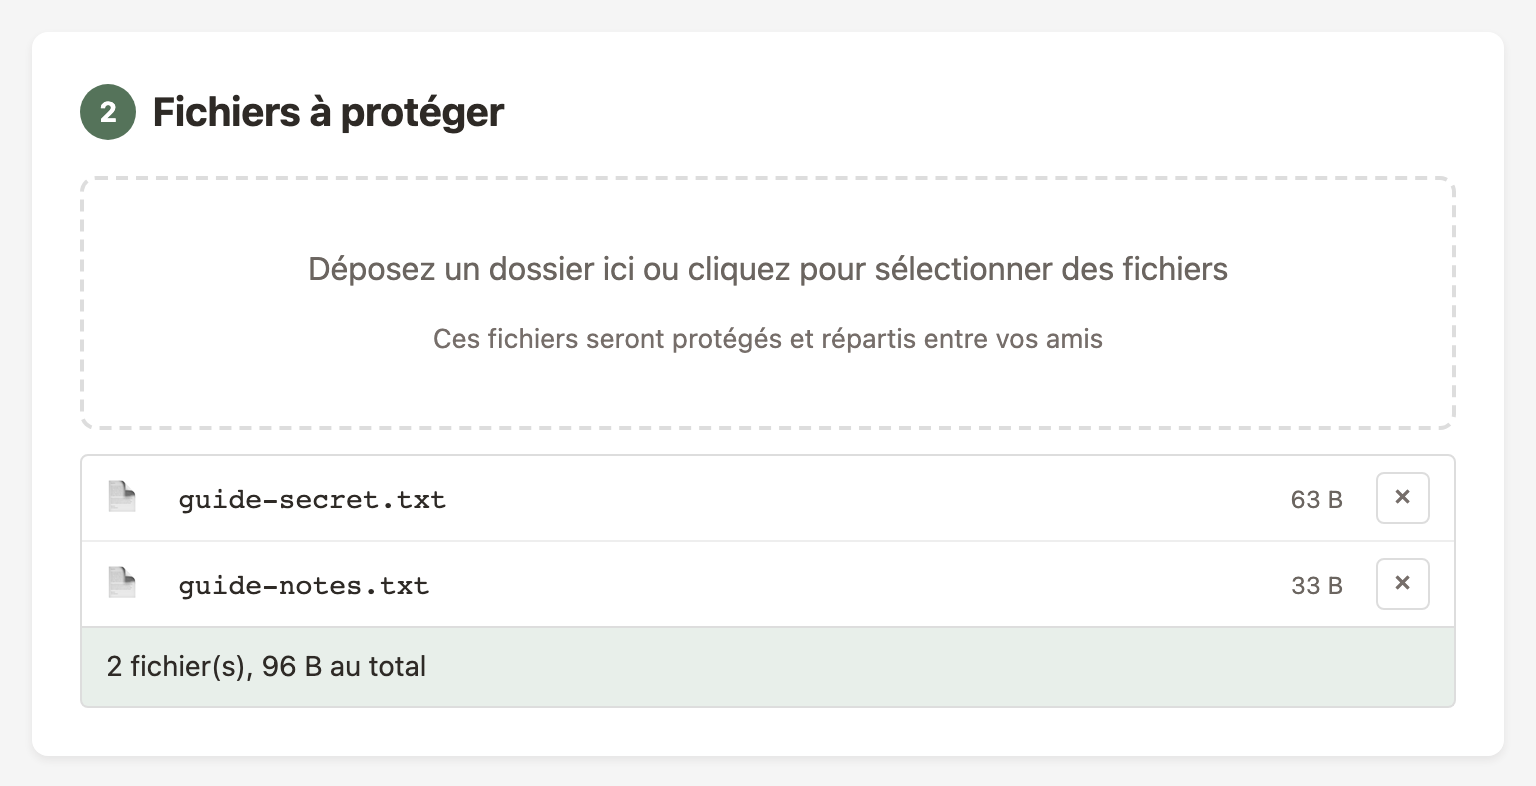Click the X icon for guide-secret.txt
1536x786 pixels.
click(1402, 497)
